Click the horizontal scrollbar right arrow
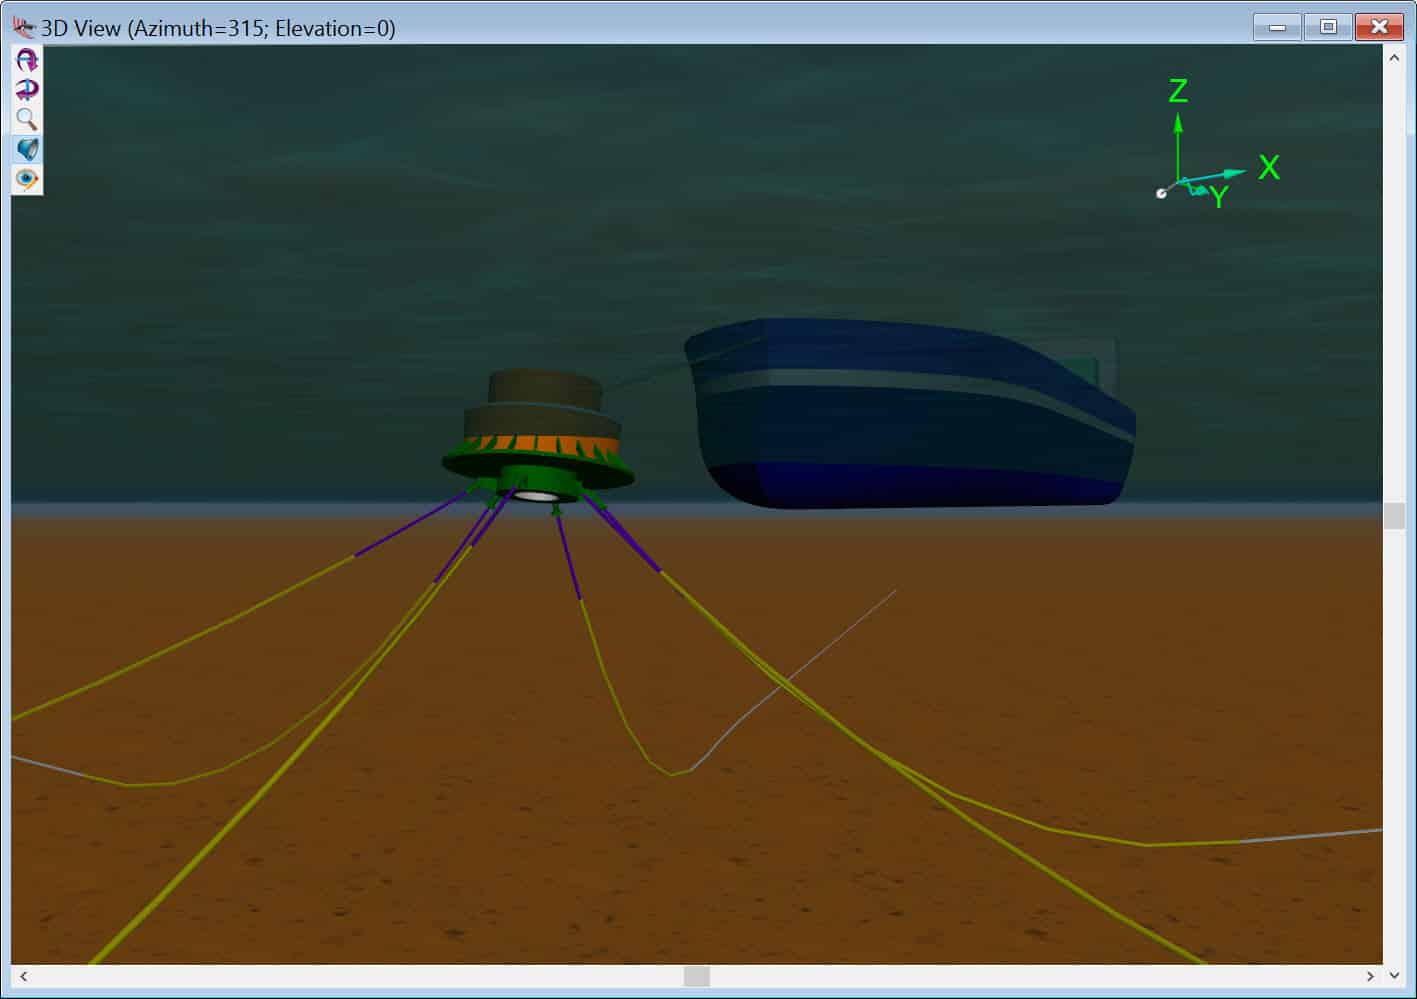Screen dimensions: 1417x999 pos(1370,976)
